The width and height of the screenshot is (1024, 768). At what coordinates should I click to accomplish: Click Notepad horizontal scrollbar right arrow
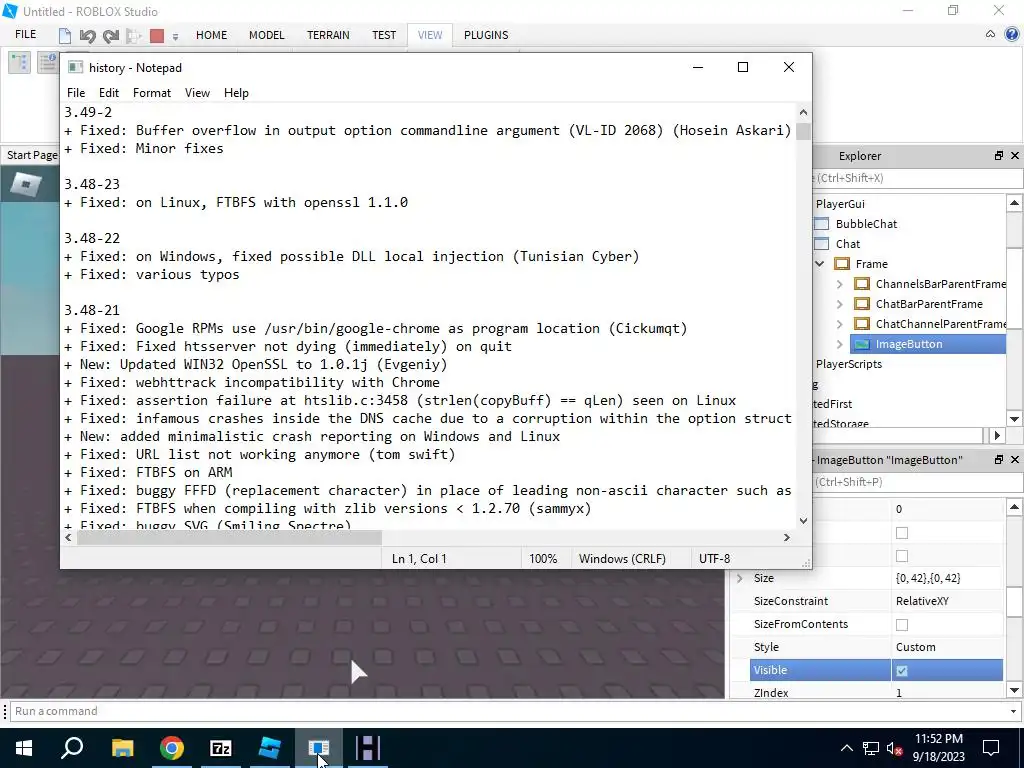(787, 537)
